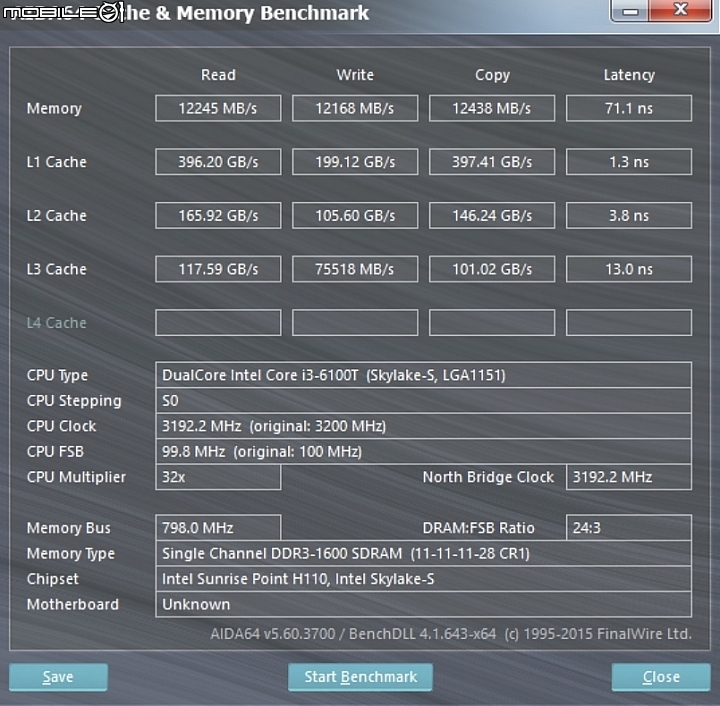Select CPU FSB value 99.8 MHz

tap(423, 452)
